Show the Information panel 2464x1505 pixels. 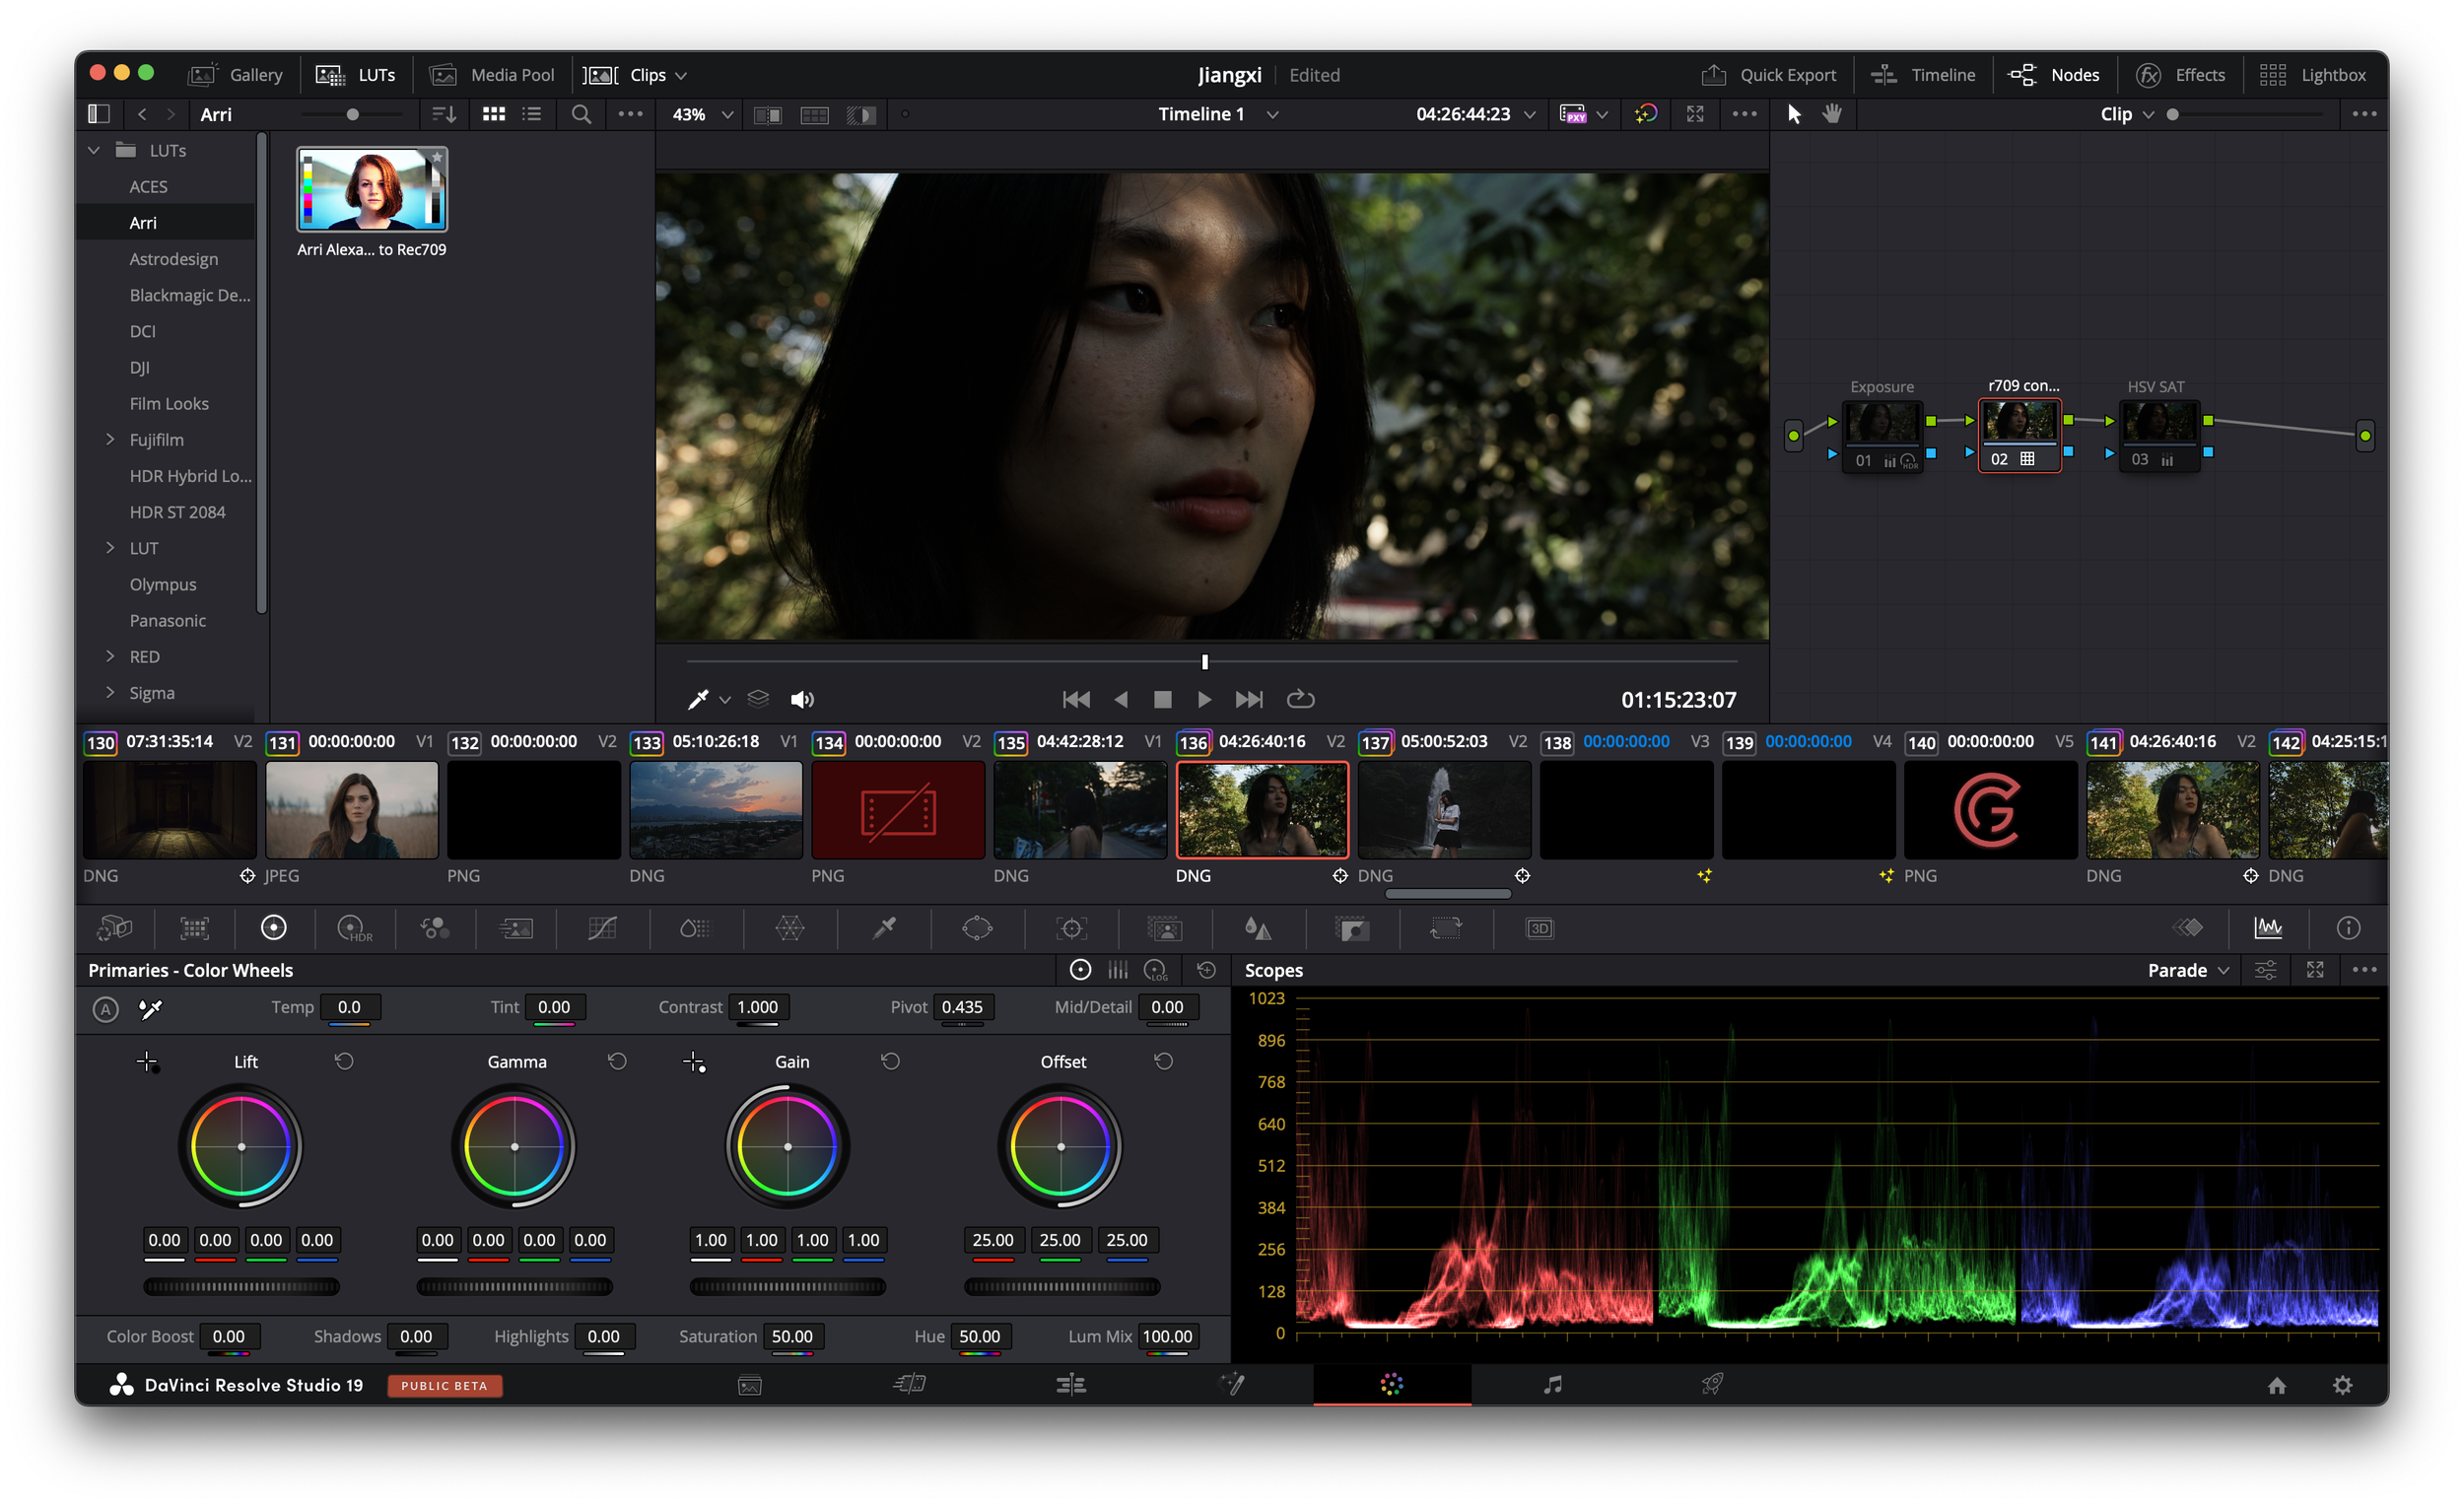coord(2348,928)
